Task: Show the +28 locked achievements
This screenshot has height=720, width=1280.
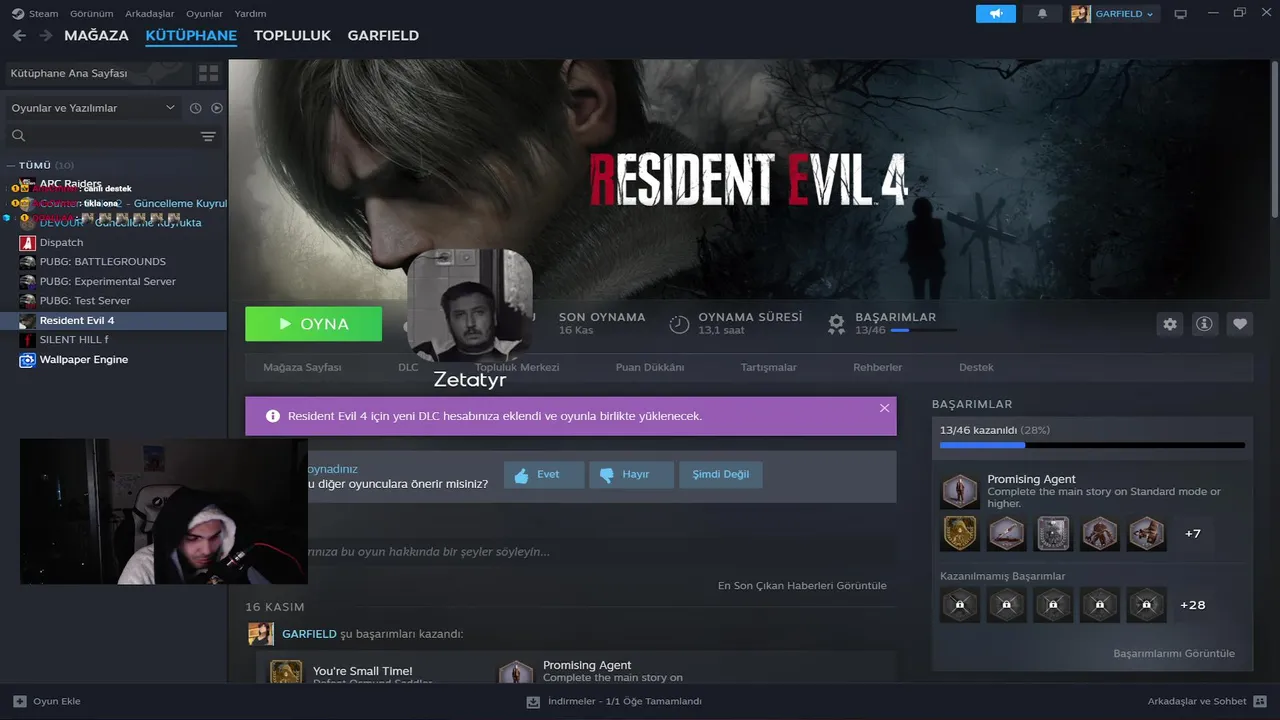Action: [1193, 605]
